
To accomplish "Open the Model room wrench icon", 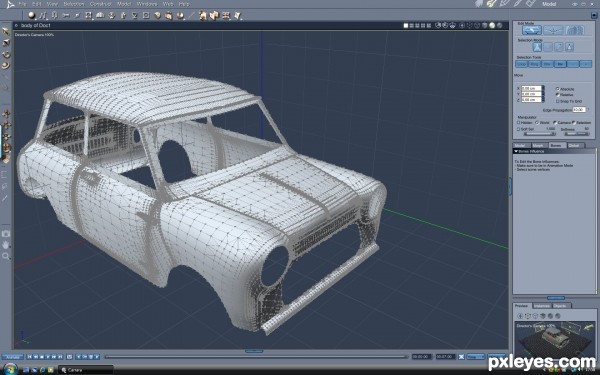I will [491, 3].
